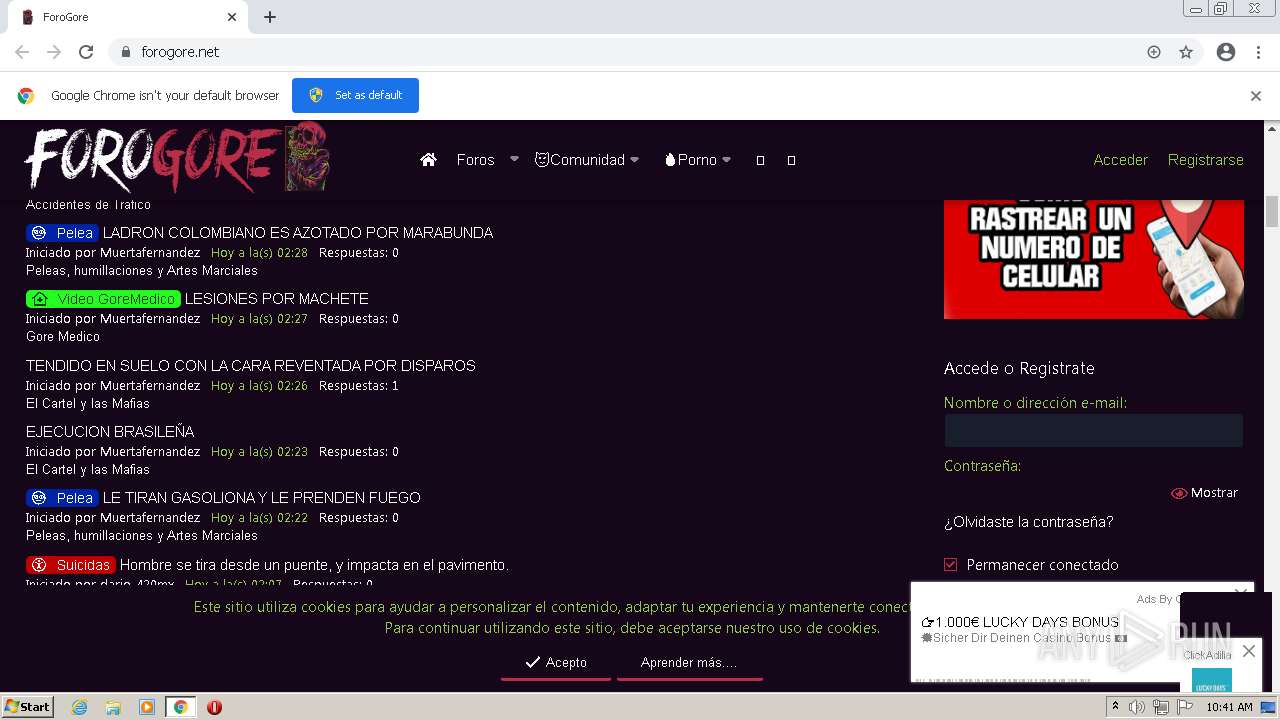Open thread Hombre se tira desde un puente
This screenshot has width=1280, height=720.
click(x=314, y=565)
